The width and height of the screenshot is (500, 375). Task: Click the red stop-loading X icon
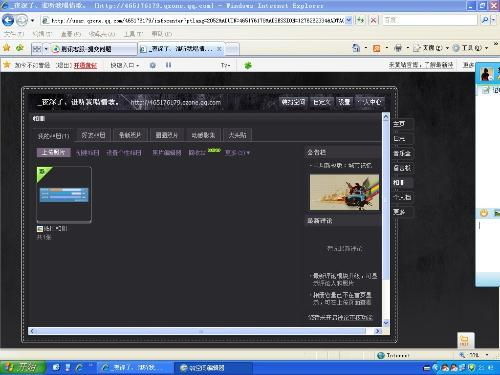(373, 20)
